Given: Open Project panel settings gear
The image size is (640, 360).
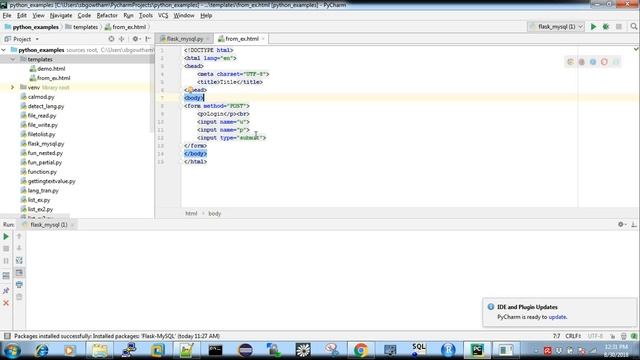Looking at the screenshot, I should [x=135, y=39].
